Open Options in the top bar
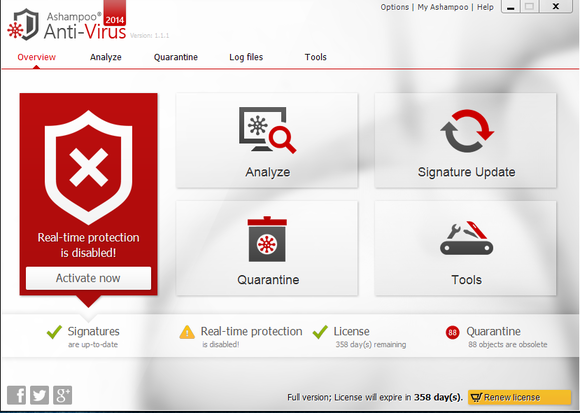Viewport: 580px width, 413px height. point(395,7)
